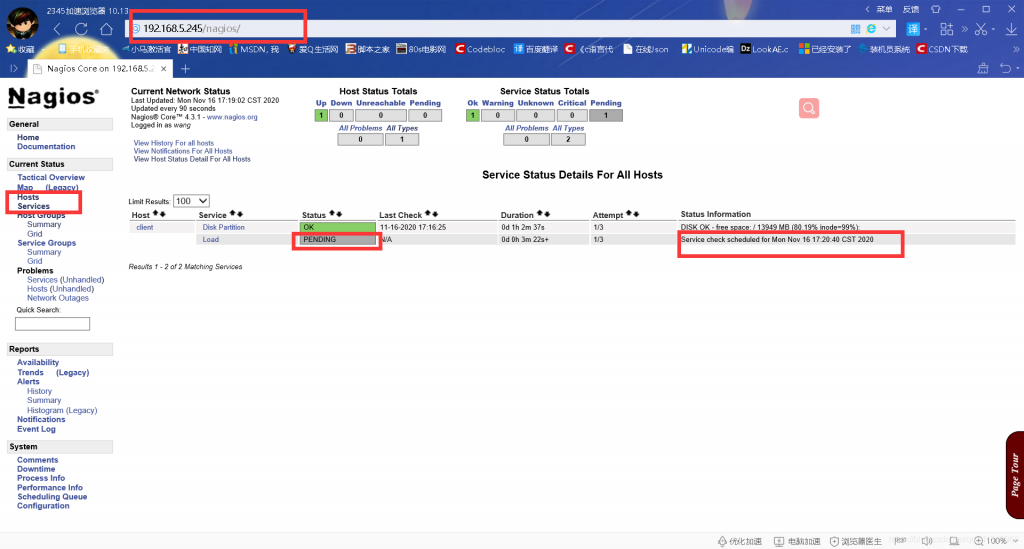Click the zoom 100% magnifier icon
Image resolution: width=1024 pixels, height=549 pixels.
(x=976, y=540)
